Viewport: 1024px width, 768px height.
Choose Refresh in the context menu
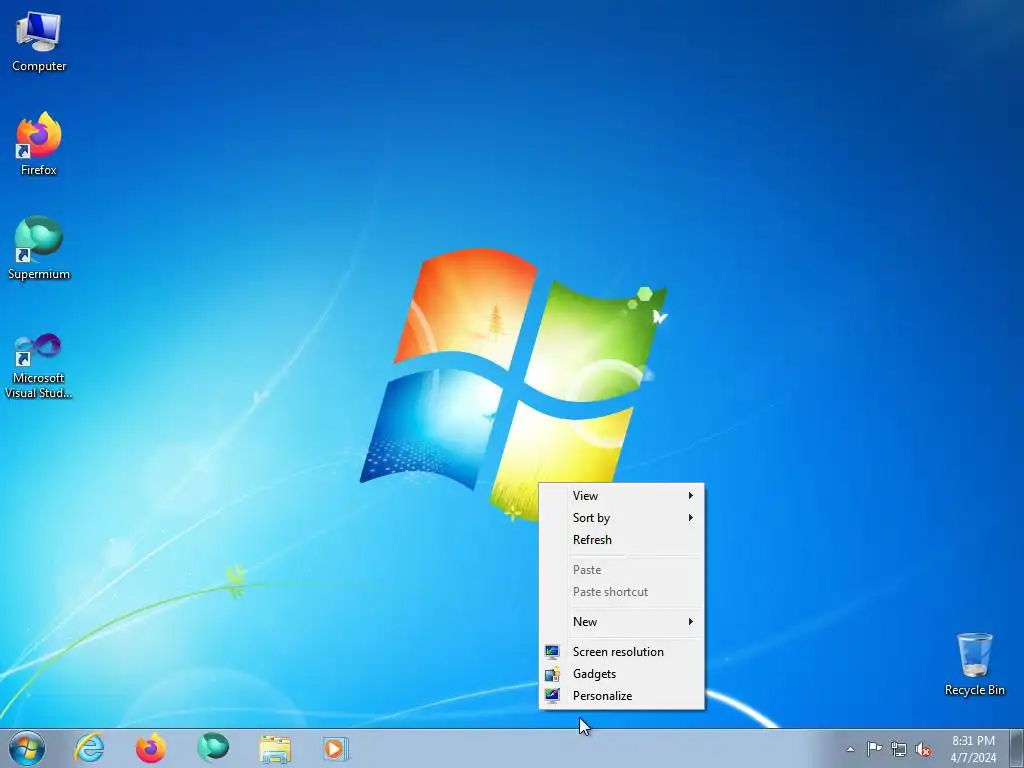pos(622,540)
